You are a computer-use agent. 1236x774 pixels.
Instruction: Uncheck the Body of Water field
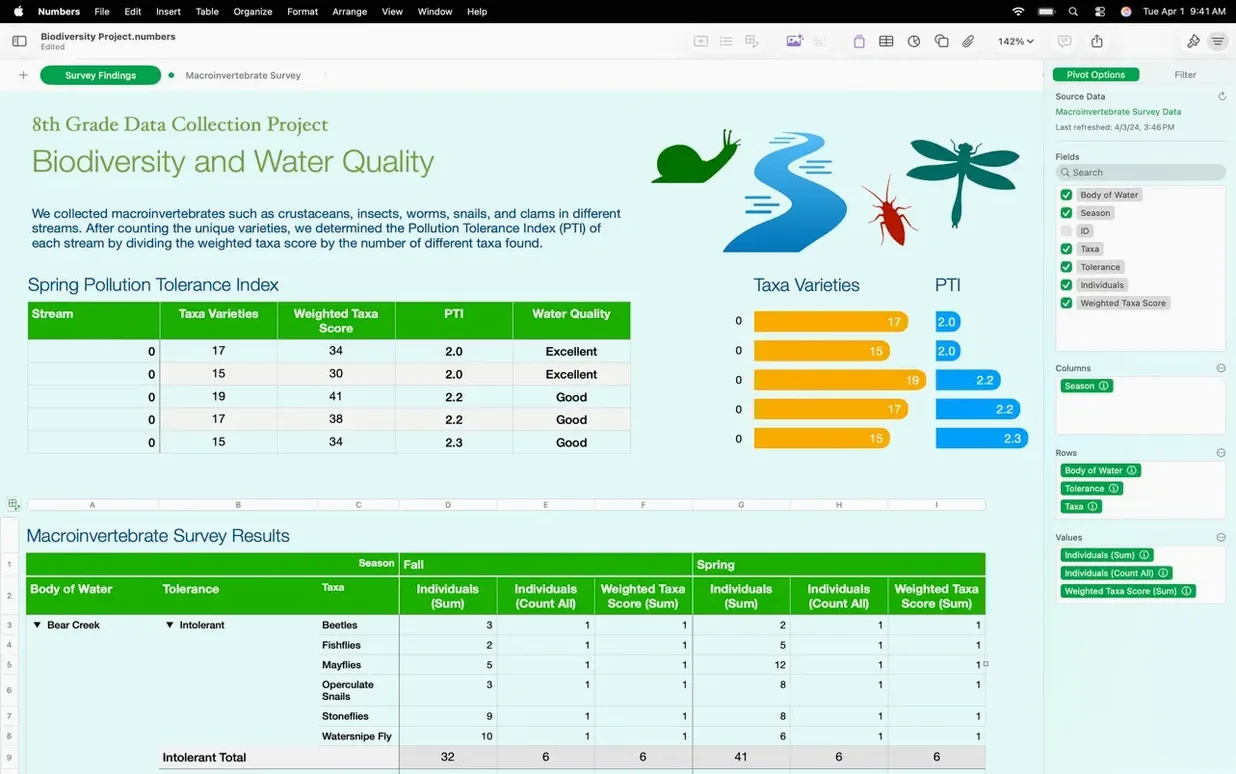[1066, 195]
